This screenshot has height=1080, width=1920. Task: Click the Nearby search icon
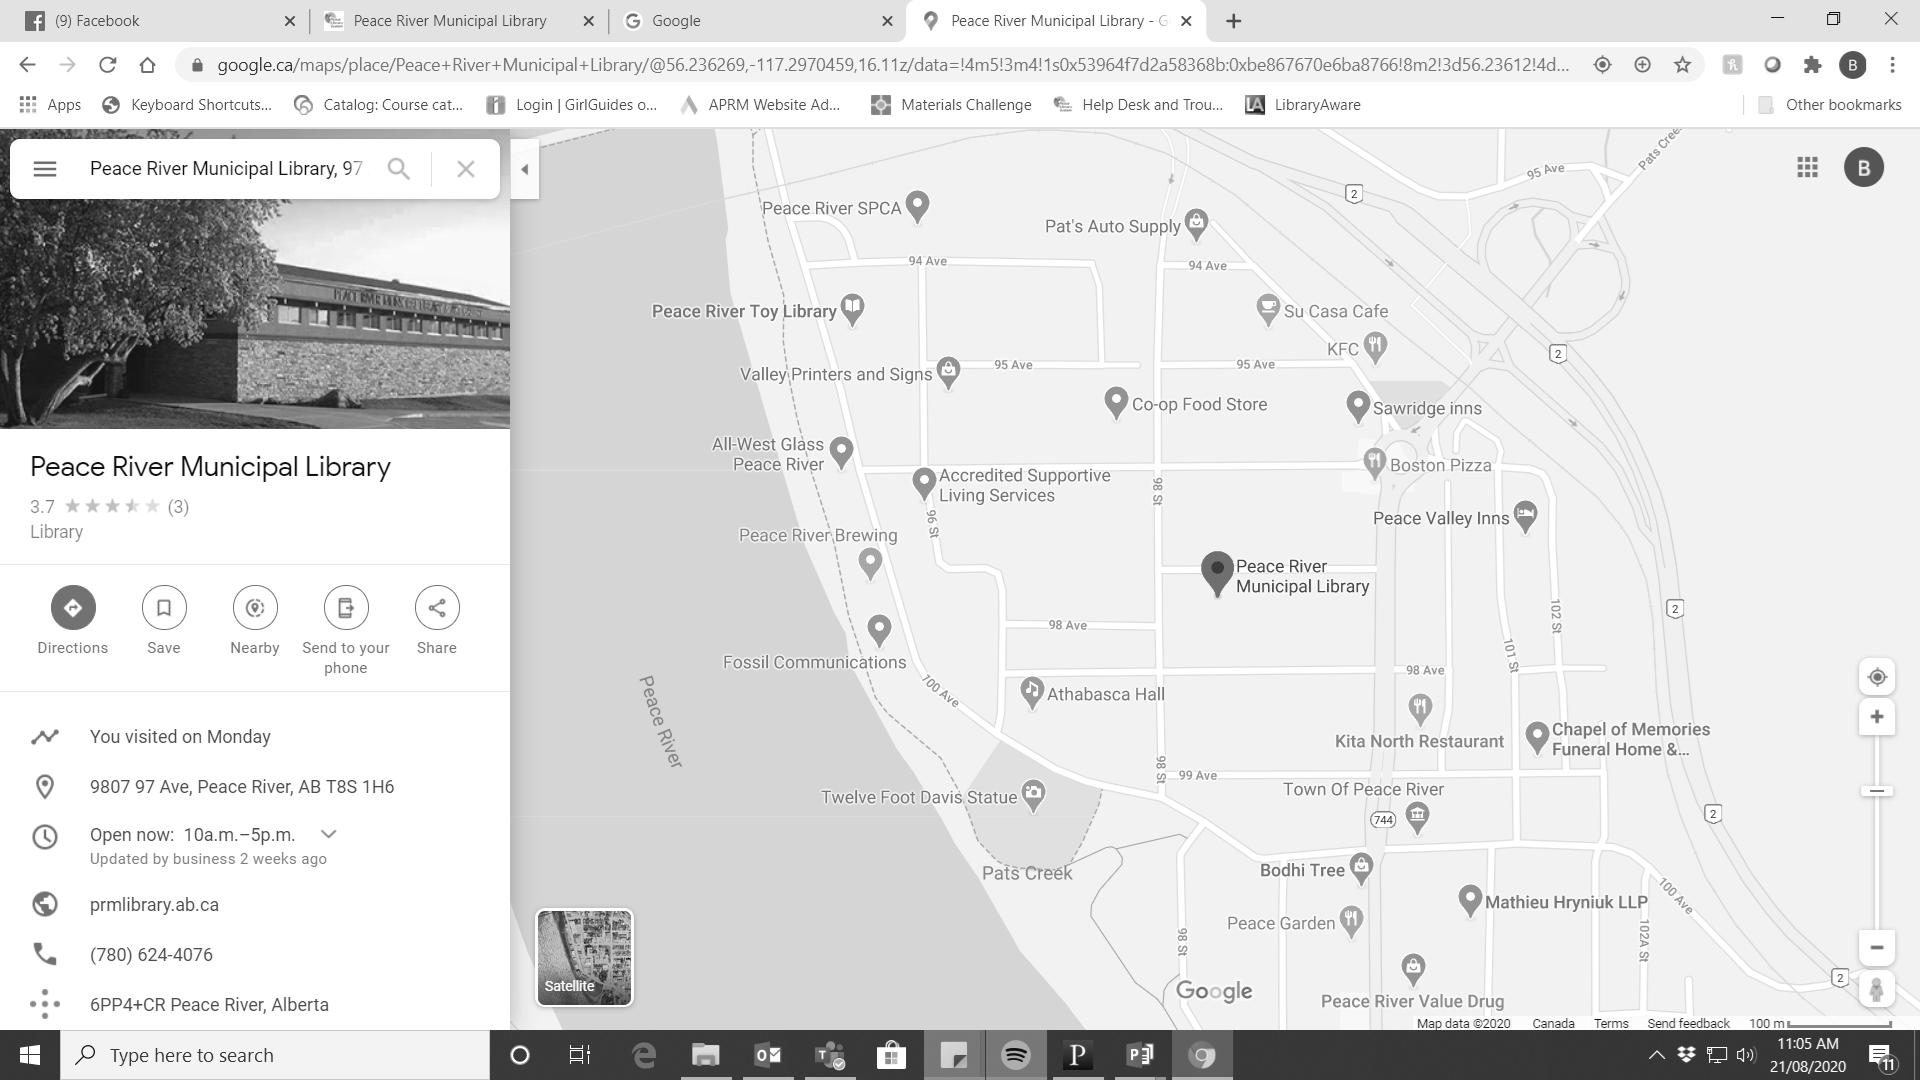click(x=255, y=608)
